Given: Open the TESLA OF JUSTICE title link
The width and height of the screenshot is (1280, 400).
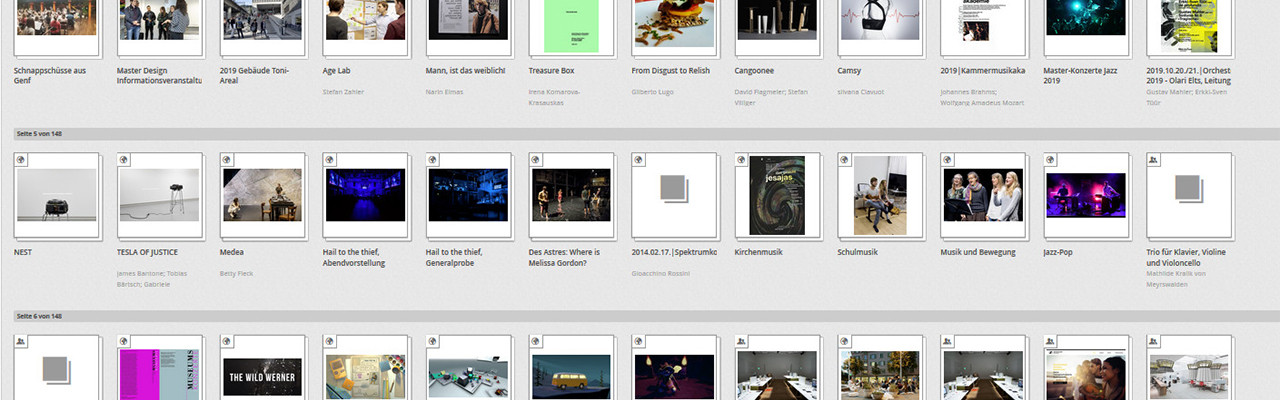Looking at the screenshot, I should coord(147,252).
